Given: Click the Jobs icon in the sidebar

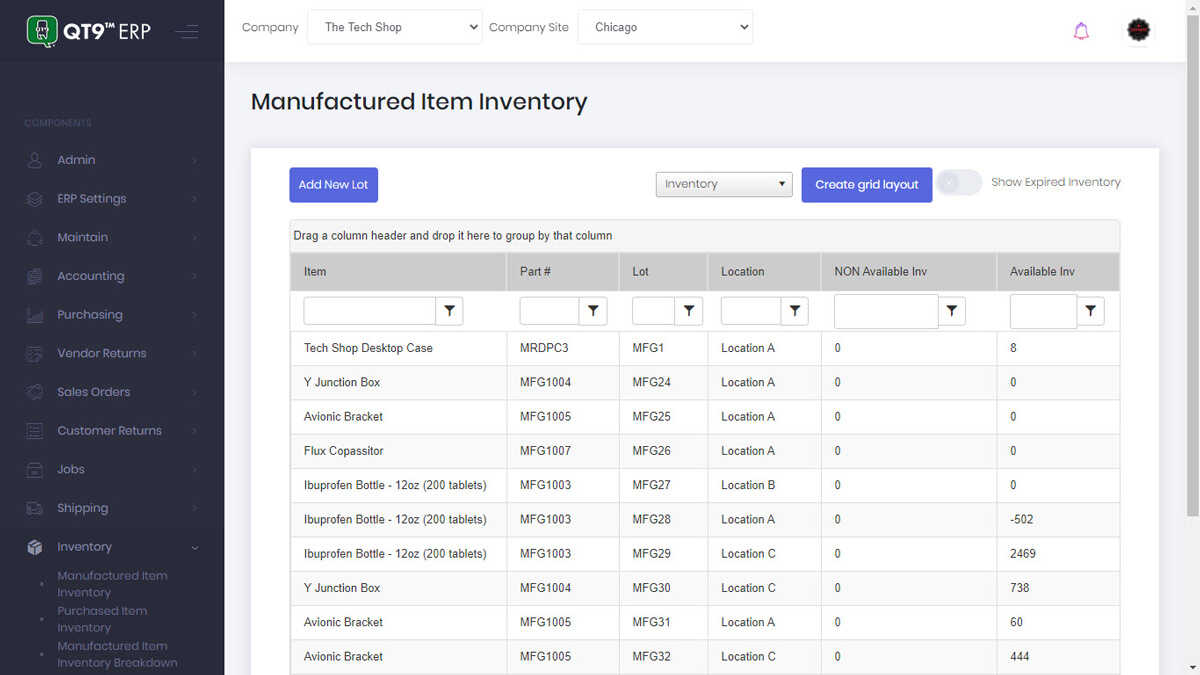Looking at the screenshot, I should pyautogui.click(x=35, y=469).
